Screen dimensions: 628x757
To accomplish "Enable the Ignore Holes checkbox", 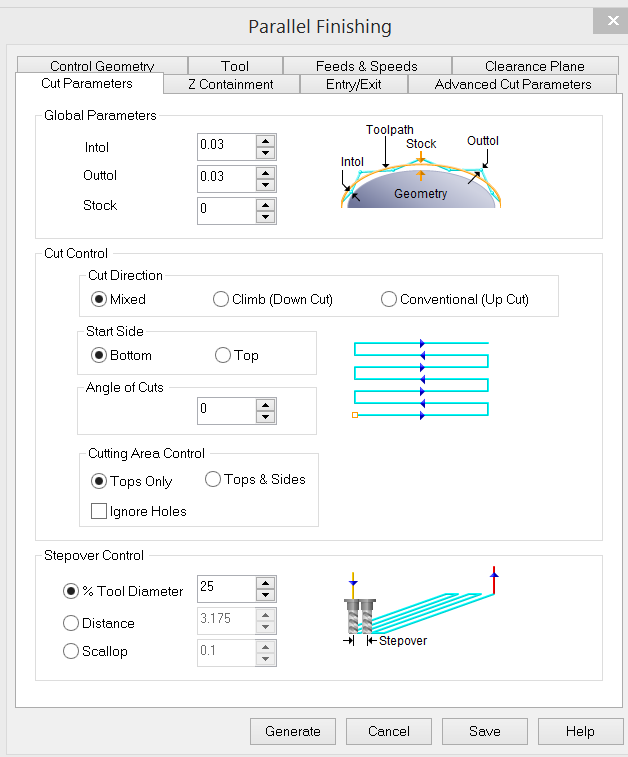I will point(99,511).
